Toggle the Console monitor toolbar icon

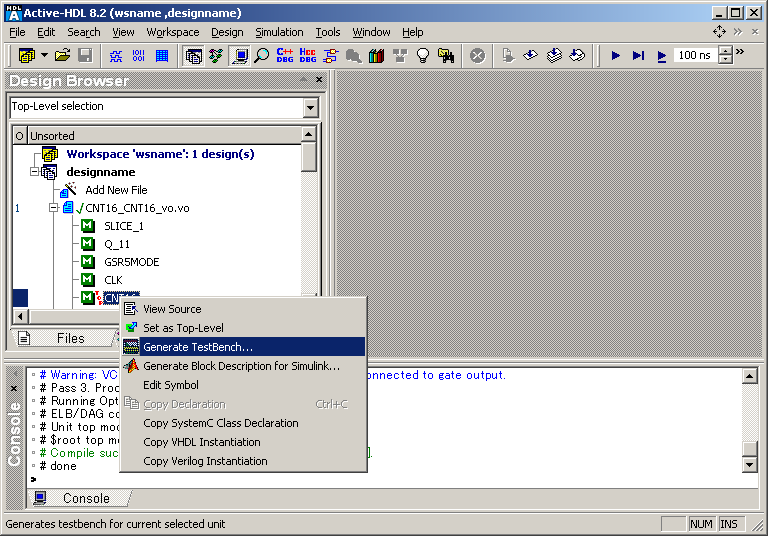click(x=240, y=56)
